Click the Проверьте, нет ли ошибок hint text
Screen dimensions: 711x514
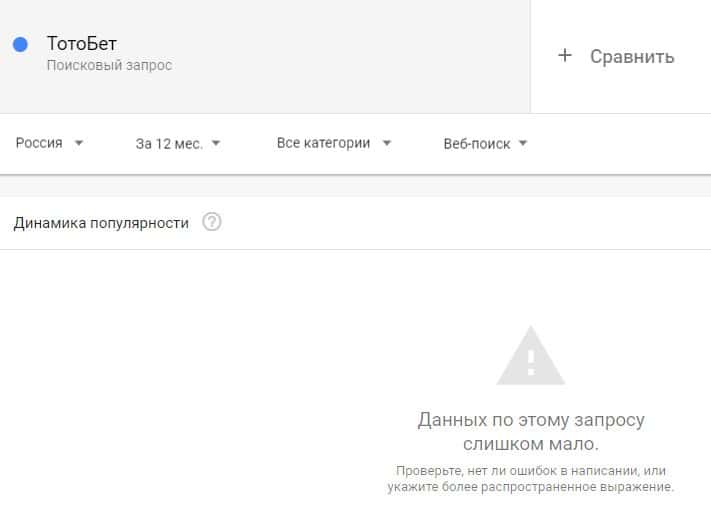[x=531, y=479]
